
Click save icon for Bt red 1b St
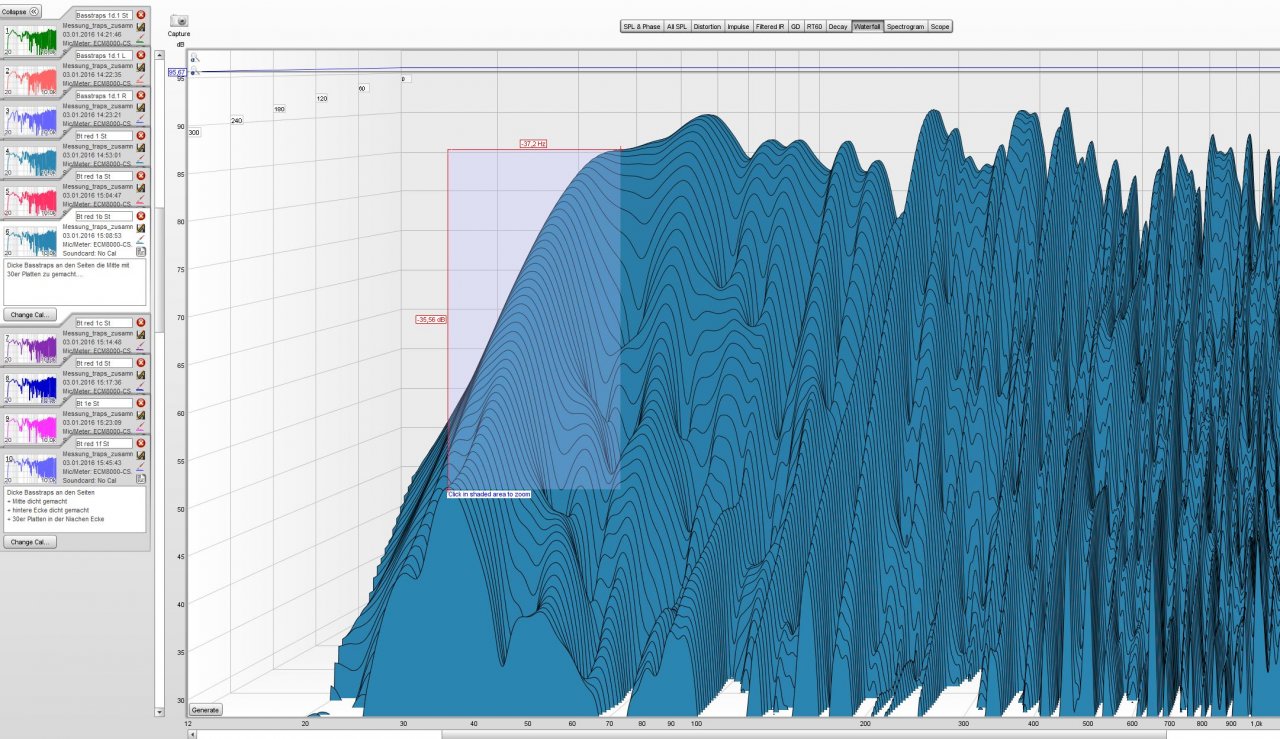(141, 228)
